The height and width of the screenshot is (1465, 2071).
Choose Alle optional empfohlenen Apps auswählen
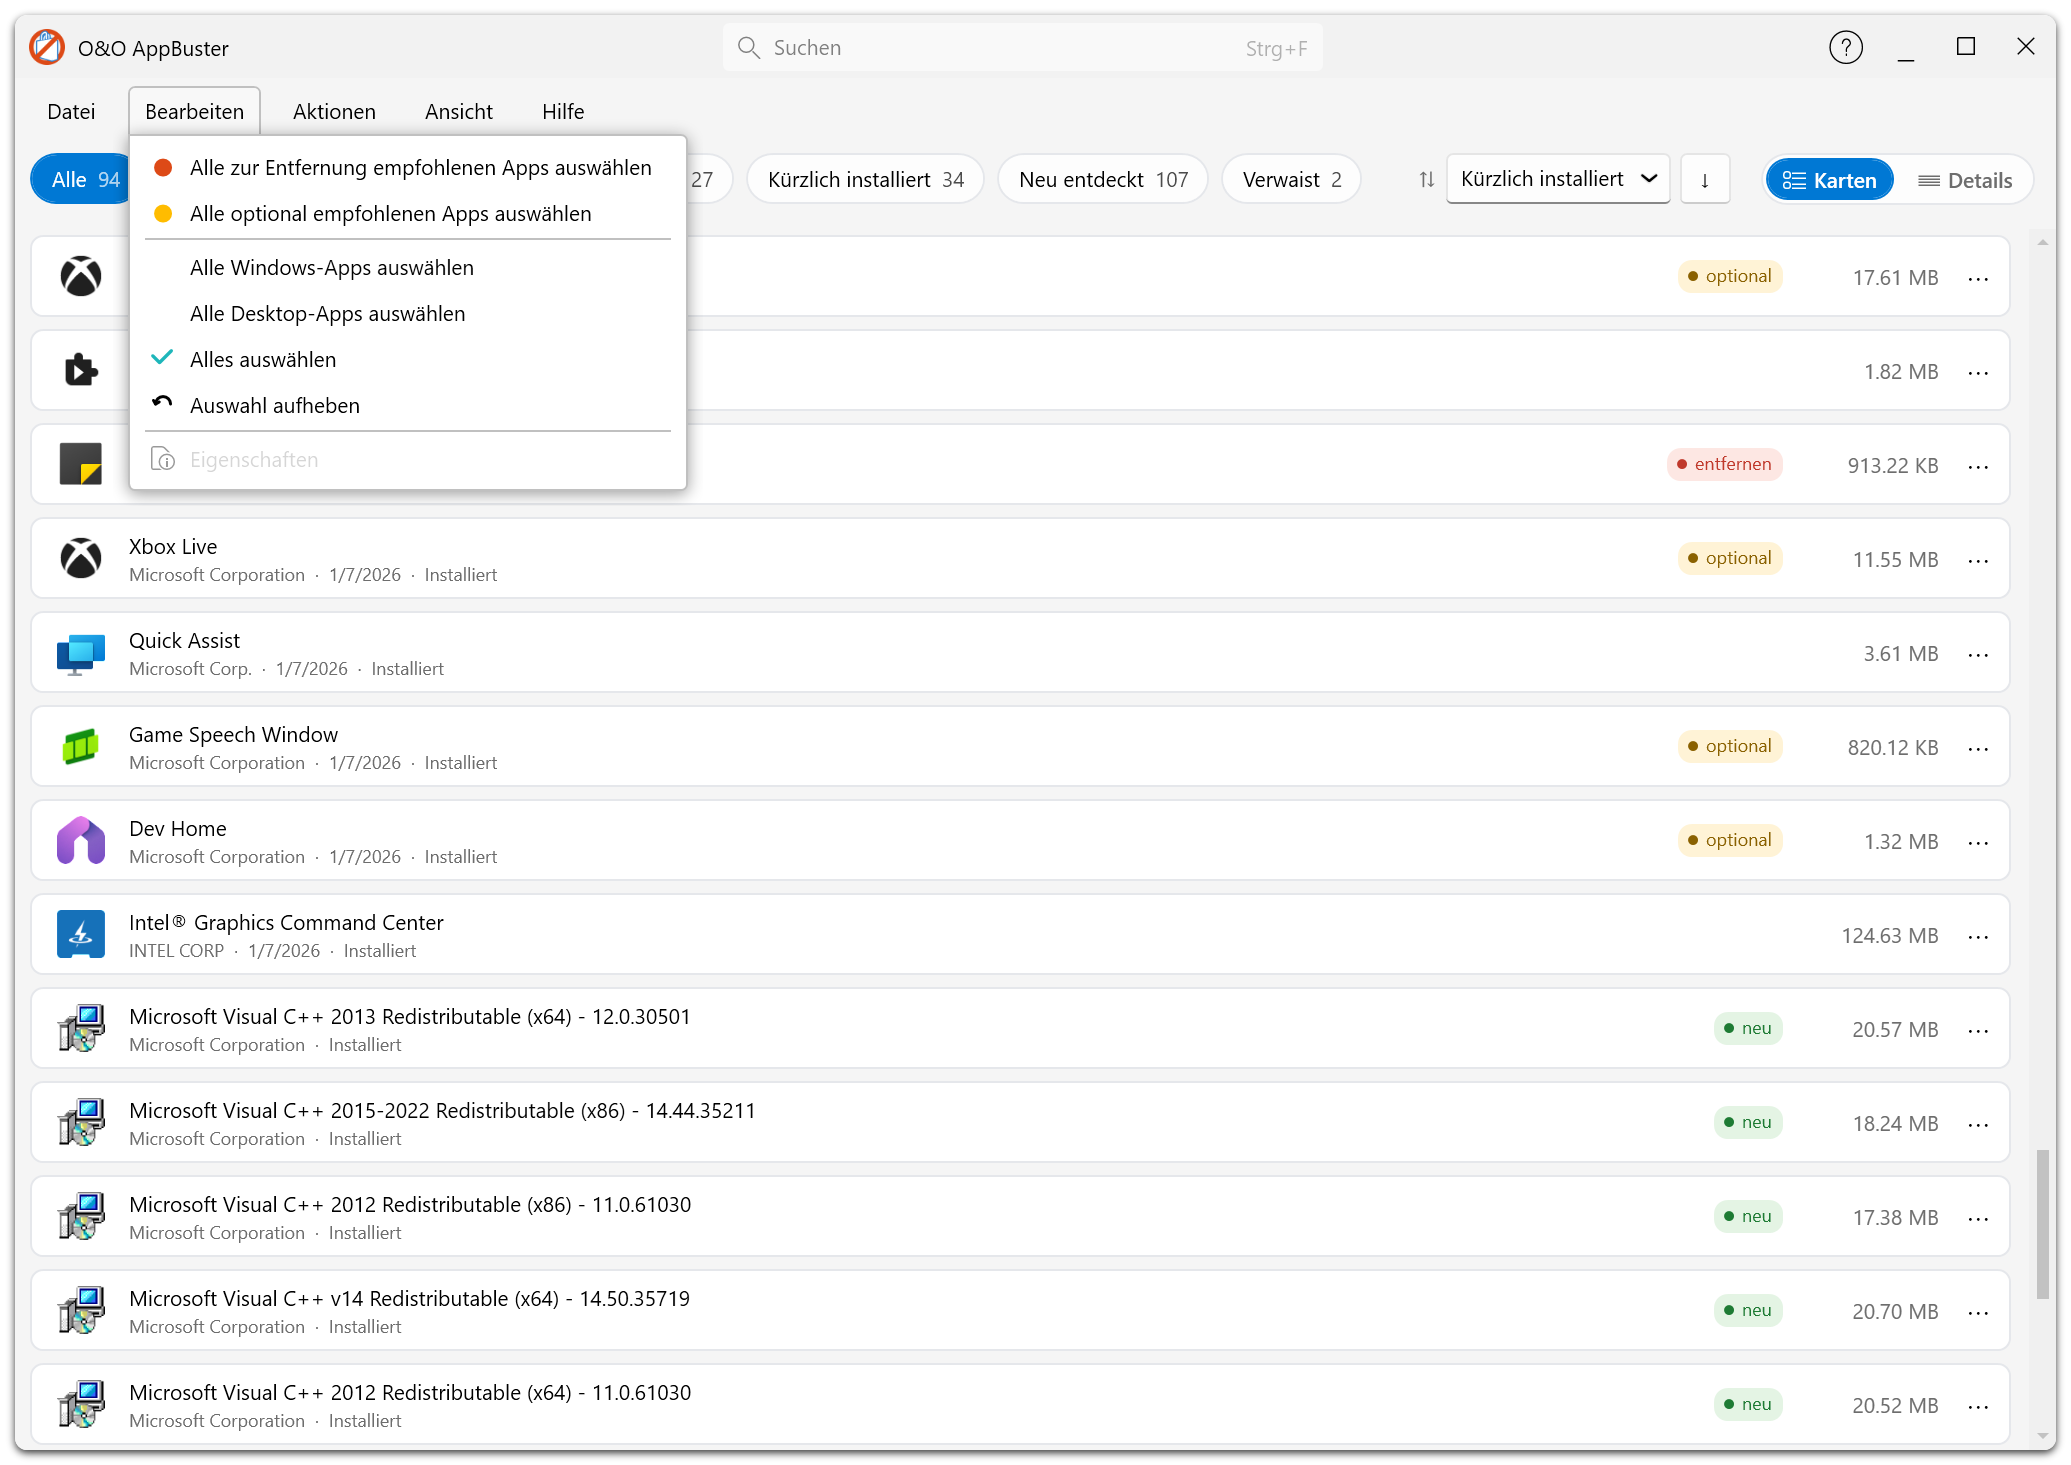(408, 213)
